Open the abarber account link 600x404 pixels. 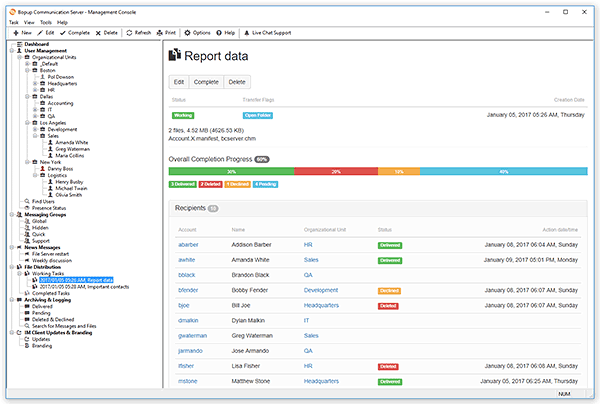(x=188, y=244)
